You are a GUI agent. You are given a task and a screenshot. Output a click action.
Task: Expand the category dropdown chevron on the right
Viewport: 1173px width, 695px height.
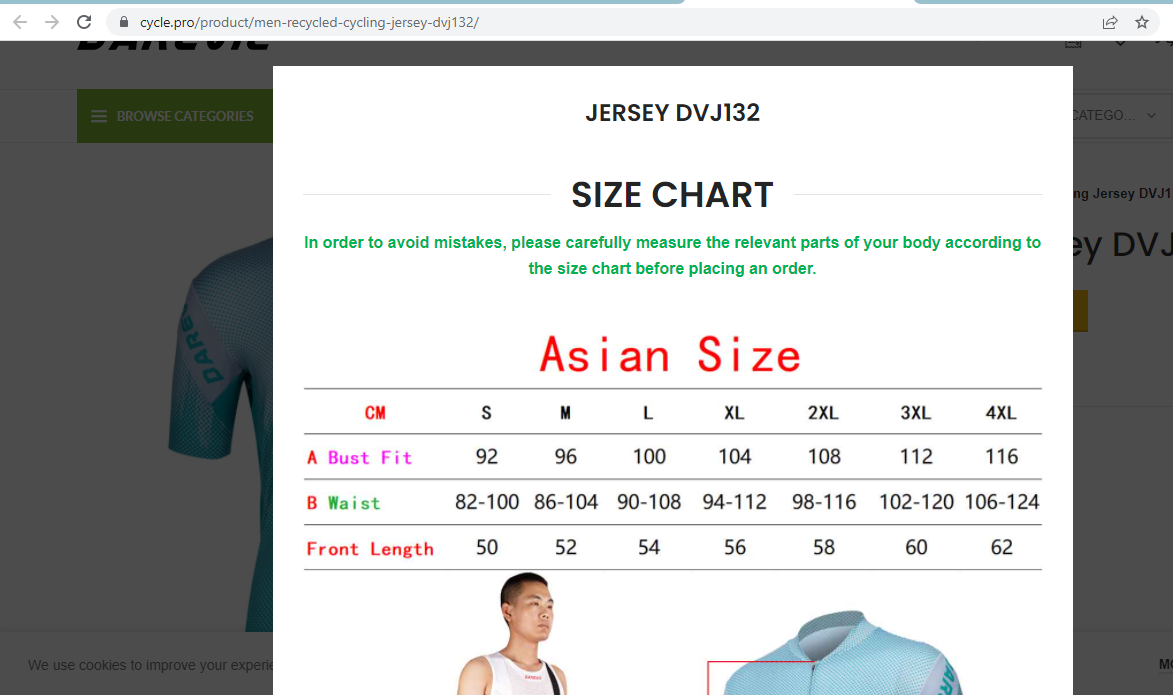(1151, 115)
